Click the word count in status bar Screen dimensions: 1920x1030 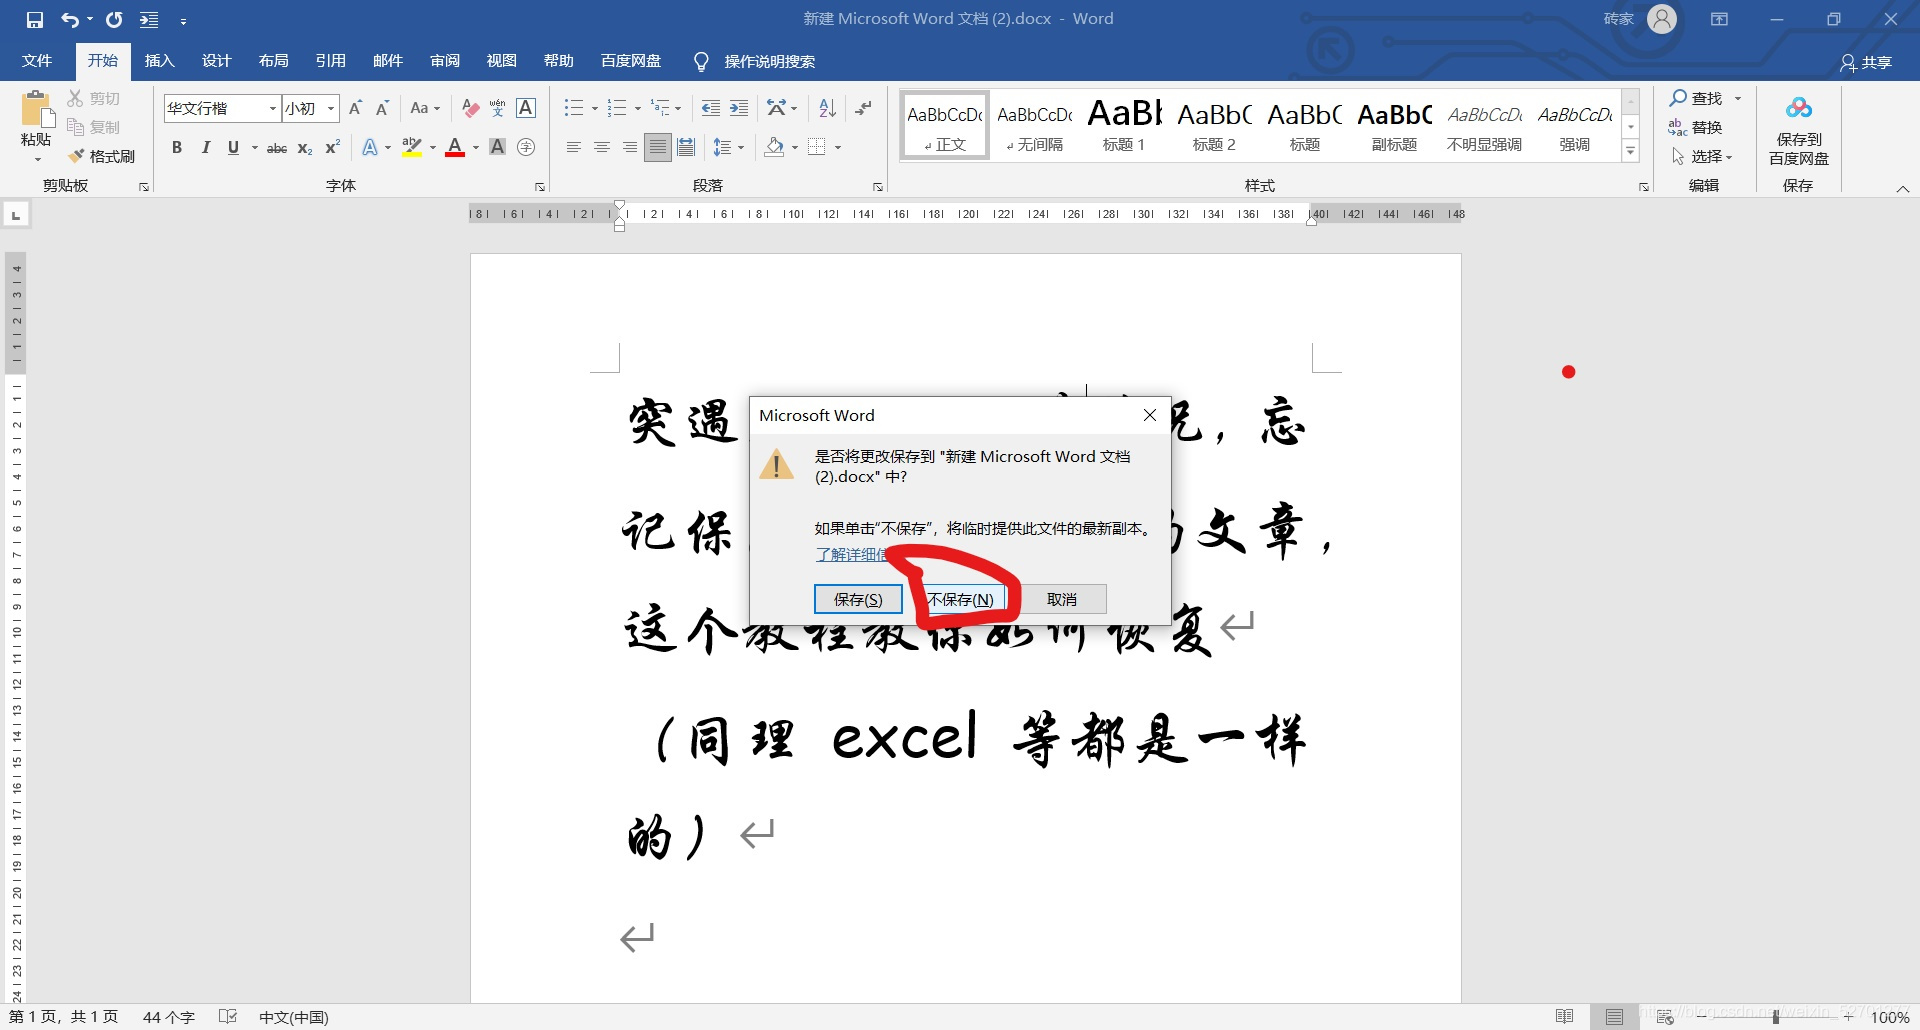coord(168,1017)
